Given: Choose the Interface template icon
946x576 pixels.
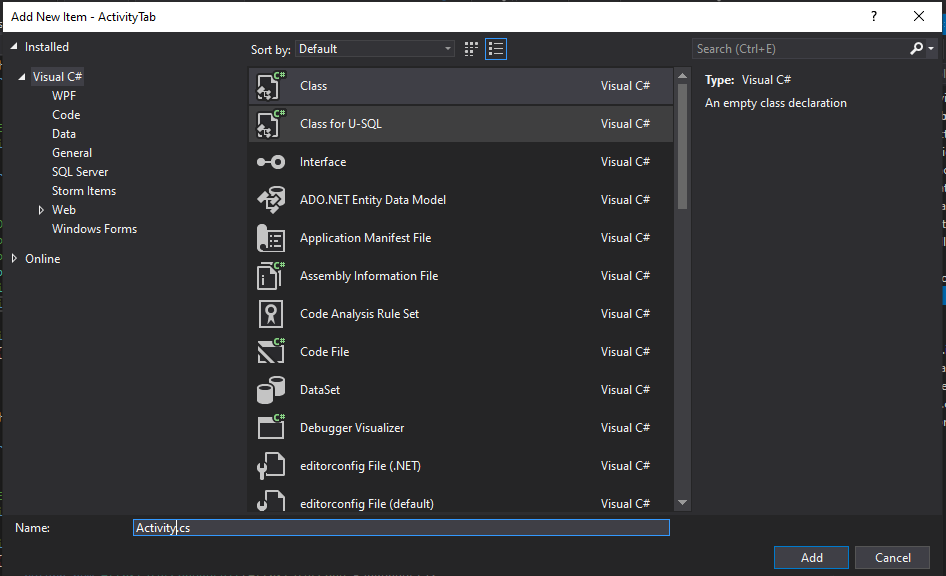Looking at the screenshot, I should pyautogui.click(x=271, y=162).
